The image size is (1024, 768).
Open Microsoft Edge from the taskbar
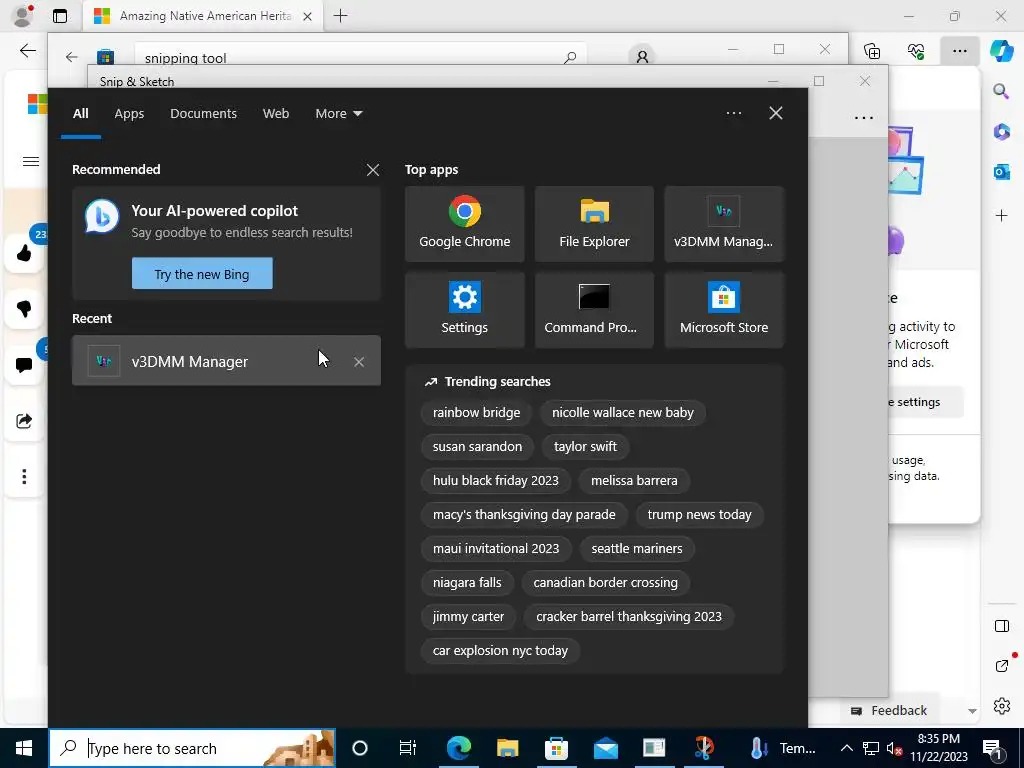458,748
